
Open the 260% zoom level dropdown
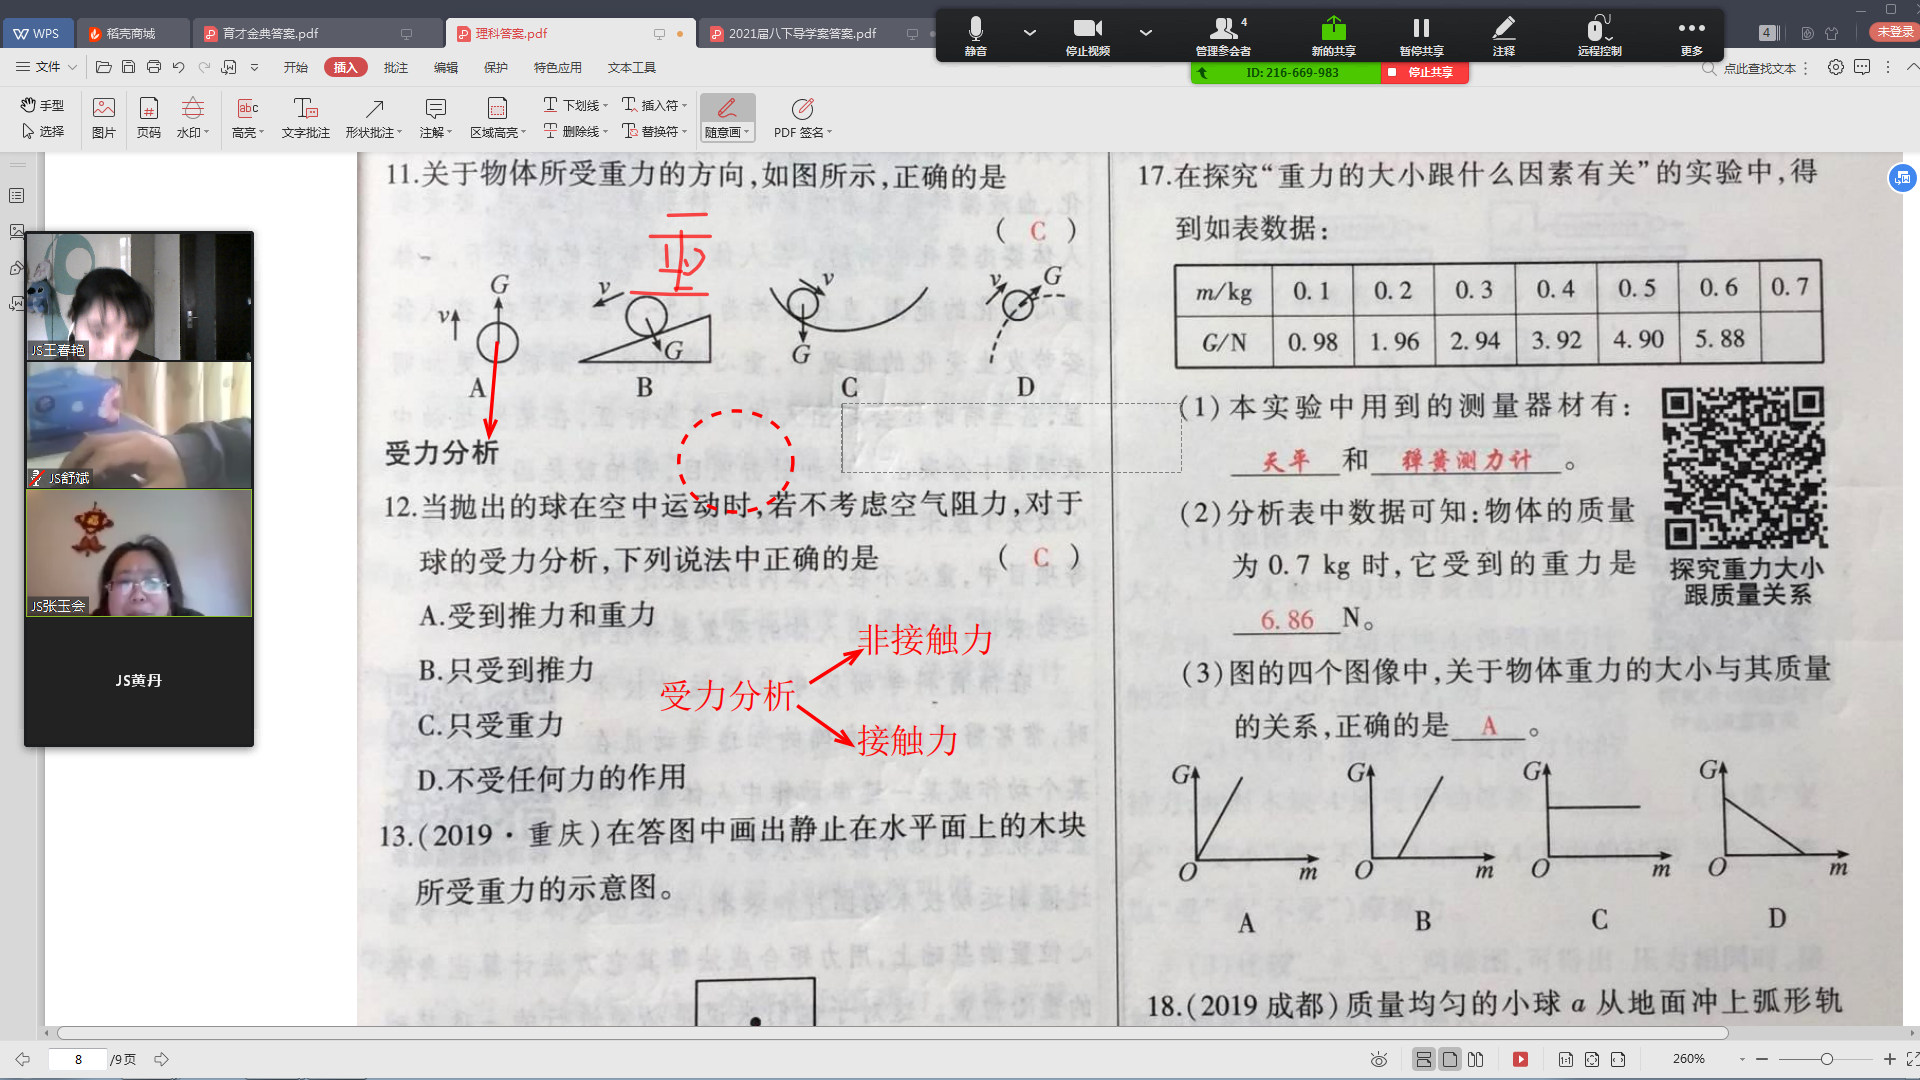[1742, 1059]
